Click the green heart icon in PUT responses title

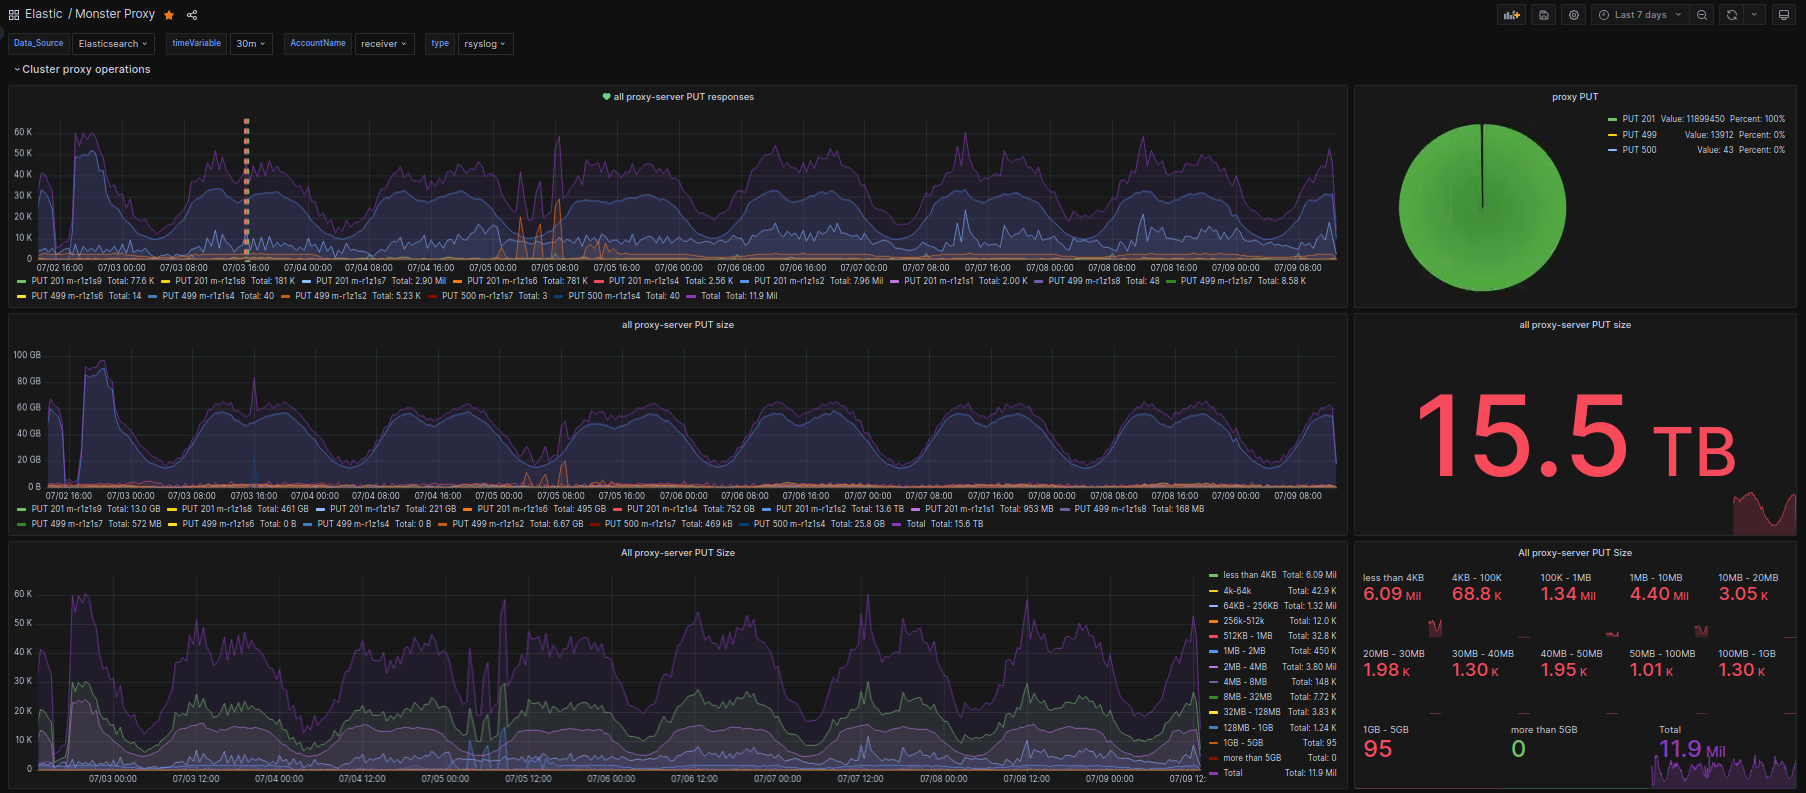(606, 97)
